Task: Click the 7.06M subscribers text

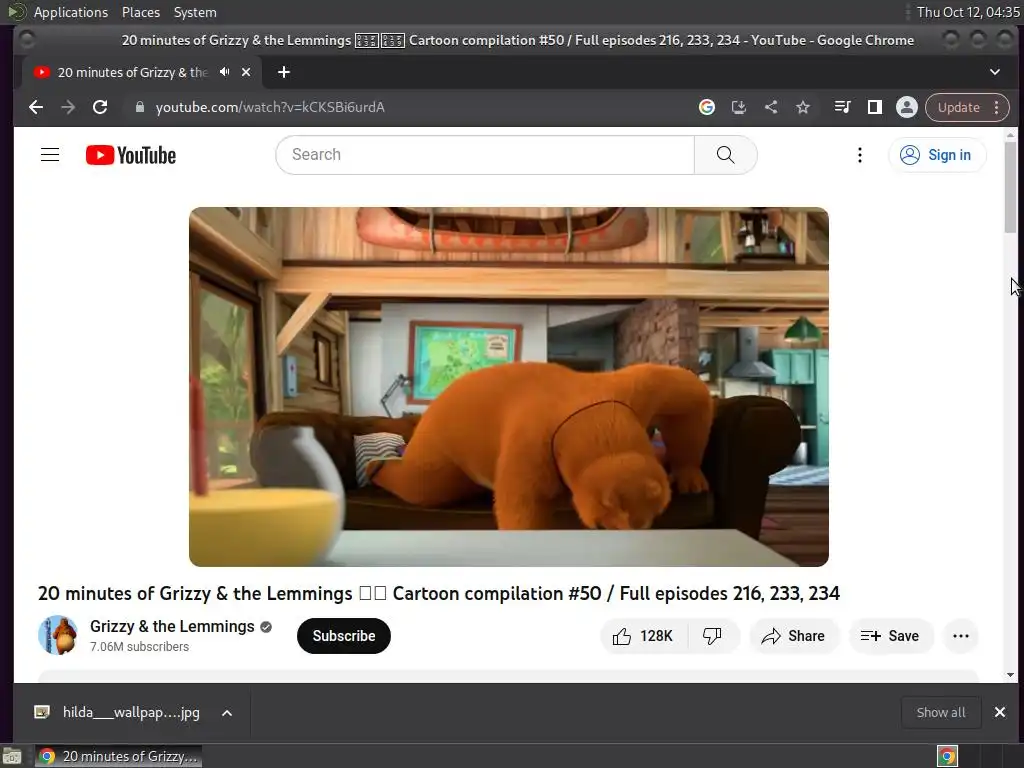Action: pos(139,647)
